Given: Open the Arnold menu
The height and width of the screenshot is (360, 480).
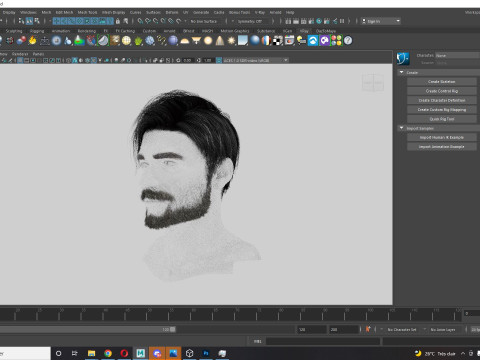Looking at the screenshot, I should pyautogui.click(x=275, y=12).
